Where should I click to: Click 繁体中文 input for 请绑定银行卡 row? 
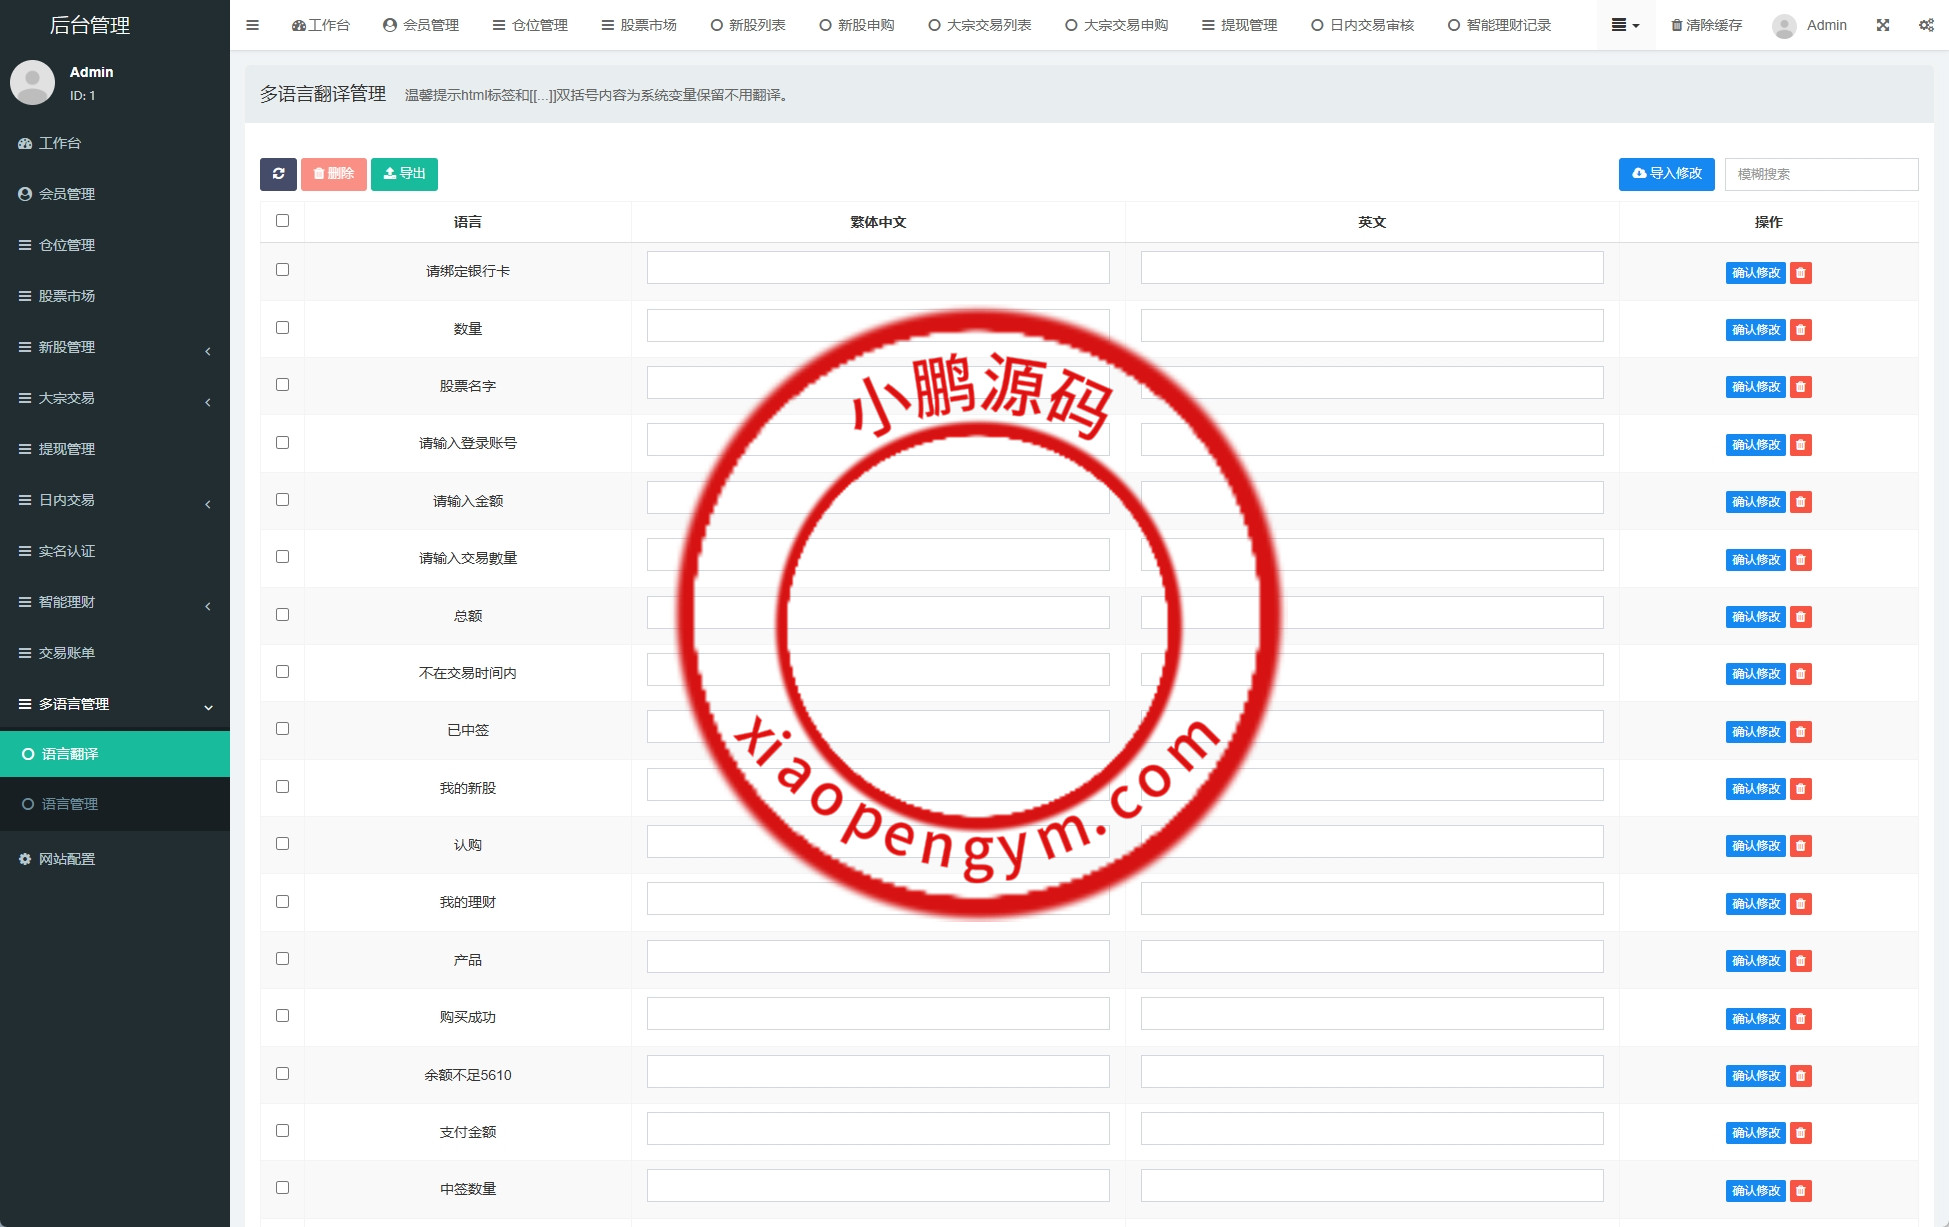coord(878,268)
